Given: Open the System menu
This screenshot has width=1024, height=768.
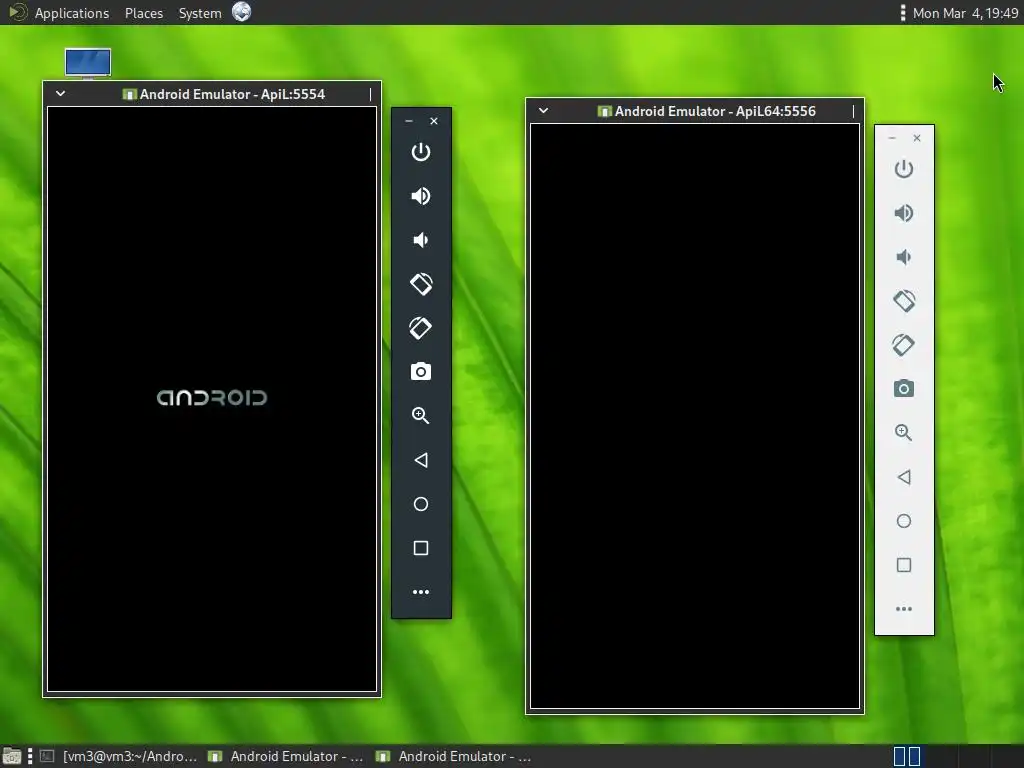Looking at the screenshot, I should pyautogui.click(x=200, y=13).
